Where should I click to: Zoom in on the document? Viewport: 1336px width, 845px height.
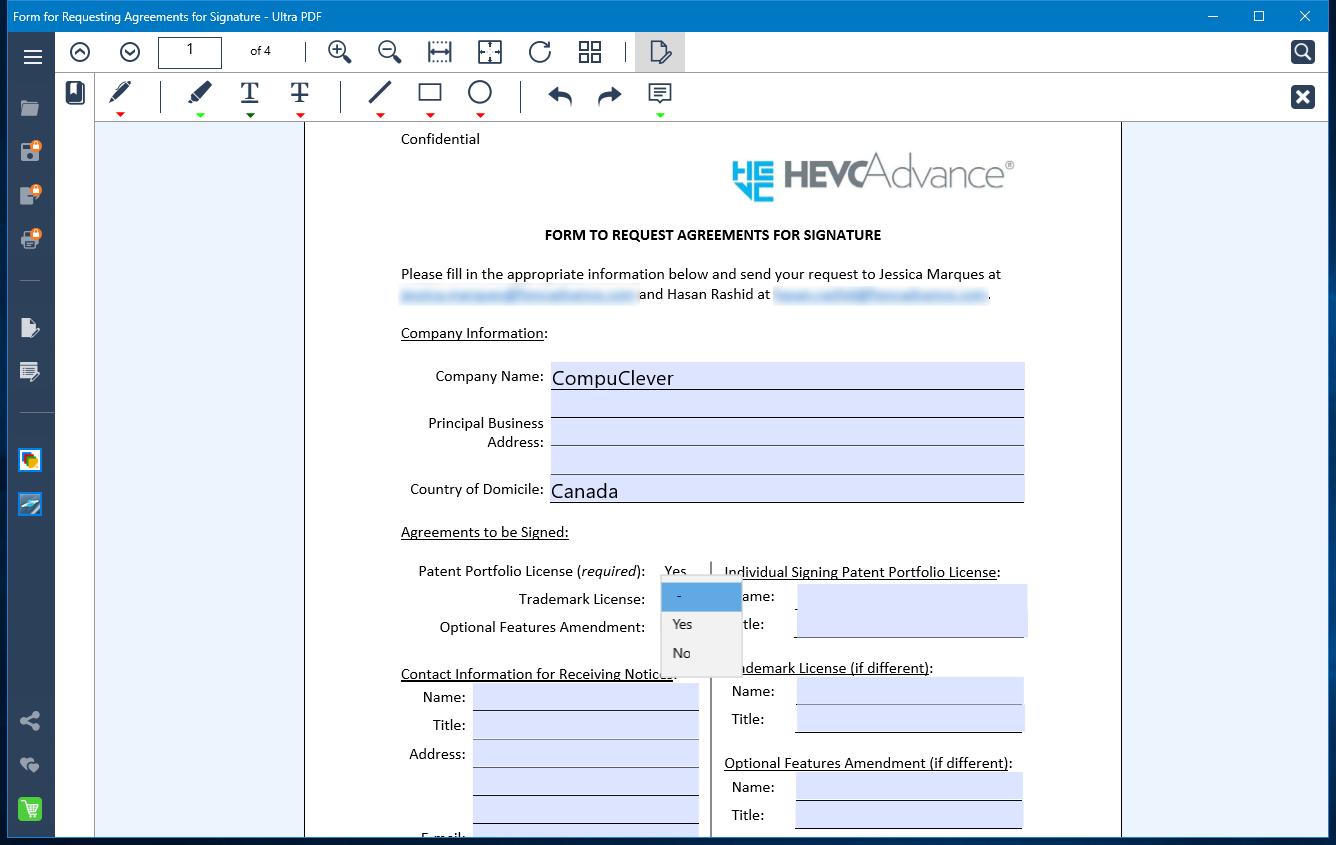click(x=340, y=52)
